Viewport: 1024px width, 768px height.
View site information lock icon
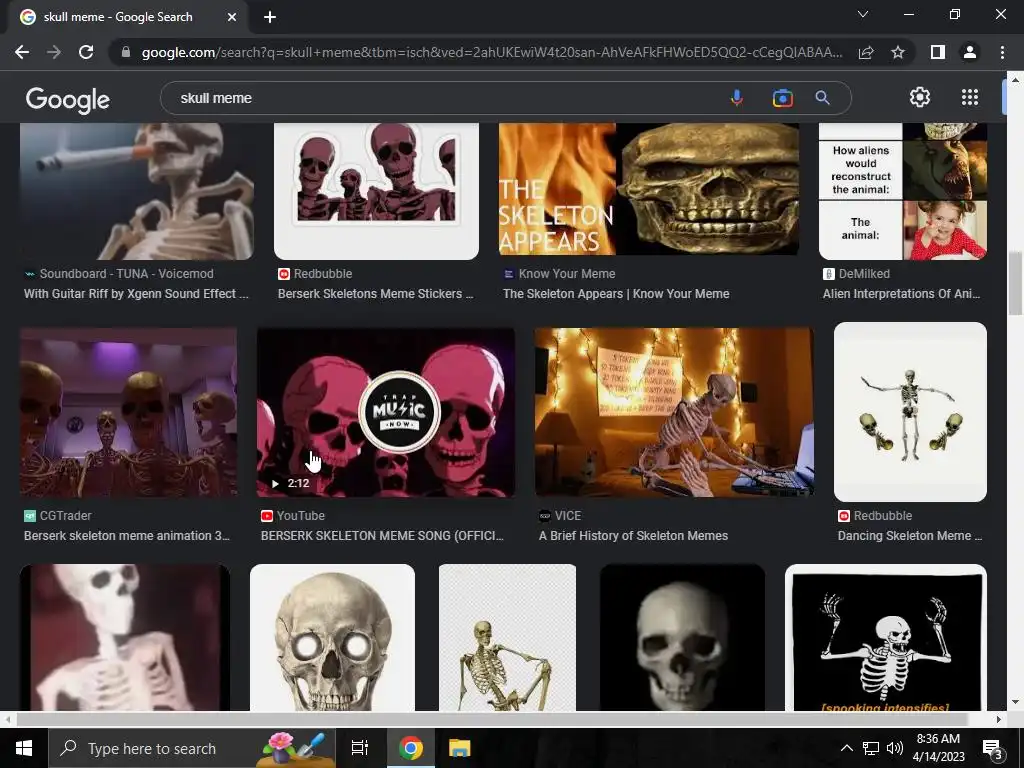point(126,52)
